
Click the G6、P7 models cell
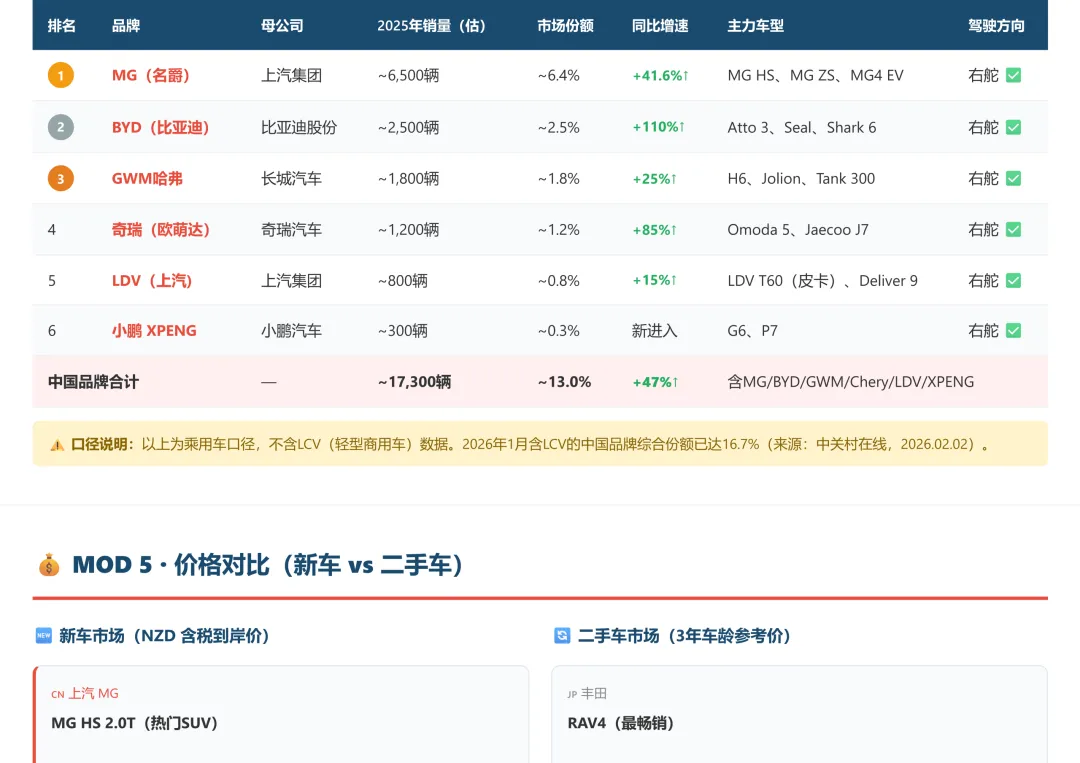tap(752, 331)
